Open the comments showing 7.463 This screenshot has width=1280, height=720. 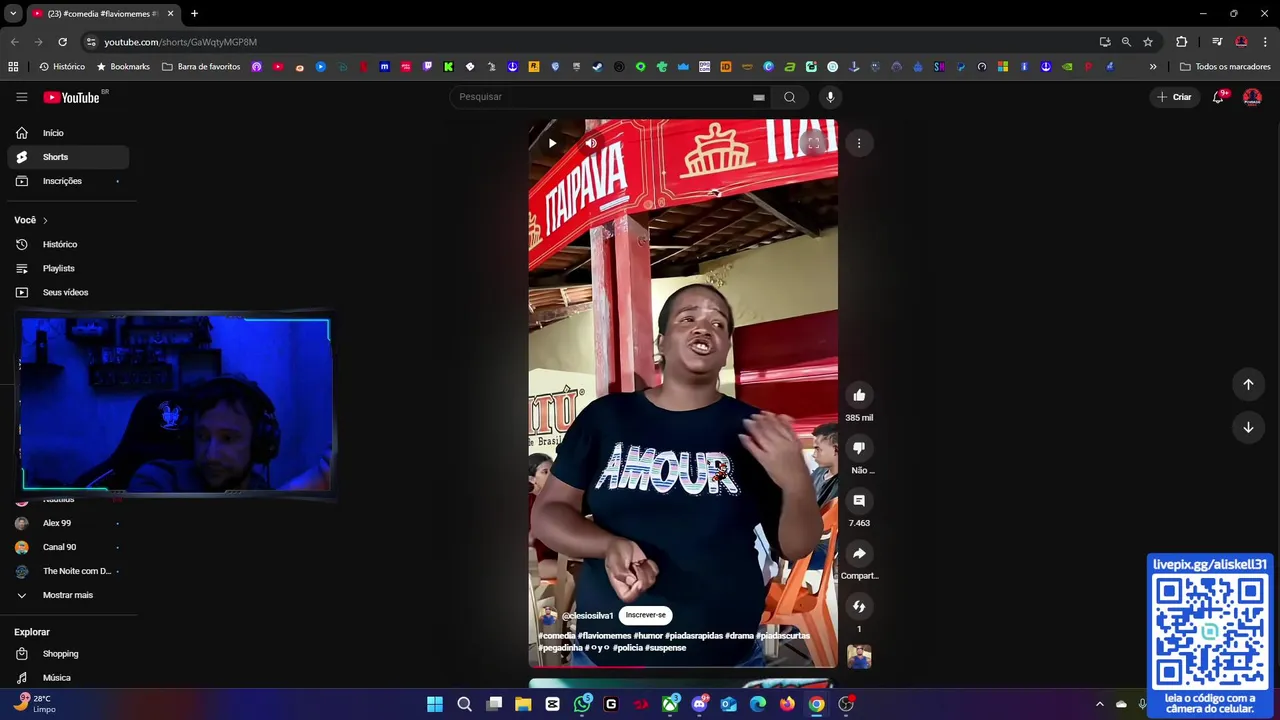(859, 500)
